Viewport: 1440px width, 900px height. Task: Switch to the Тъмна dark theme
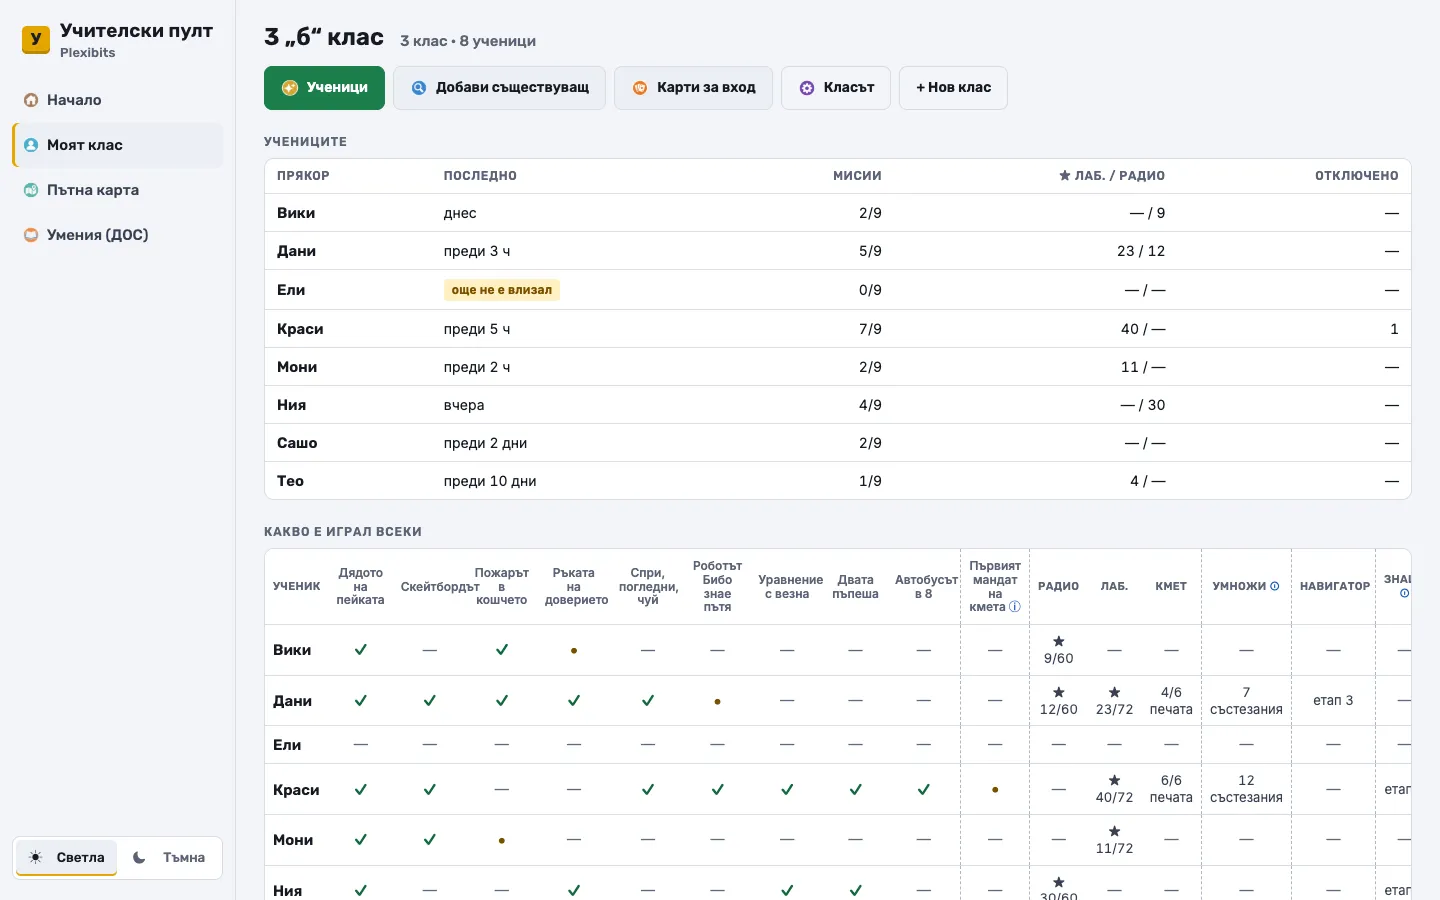tap(169, 858)
